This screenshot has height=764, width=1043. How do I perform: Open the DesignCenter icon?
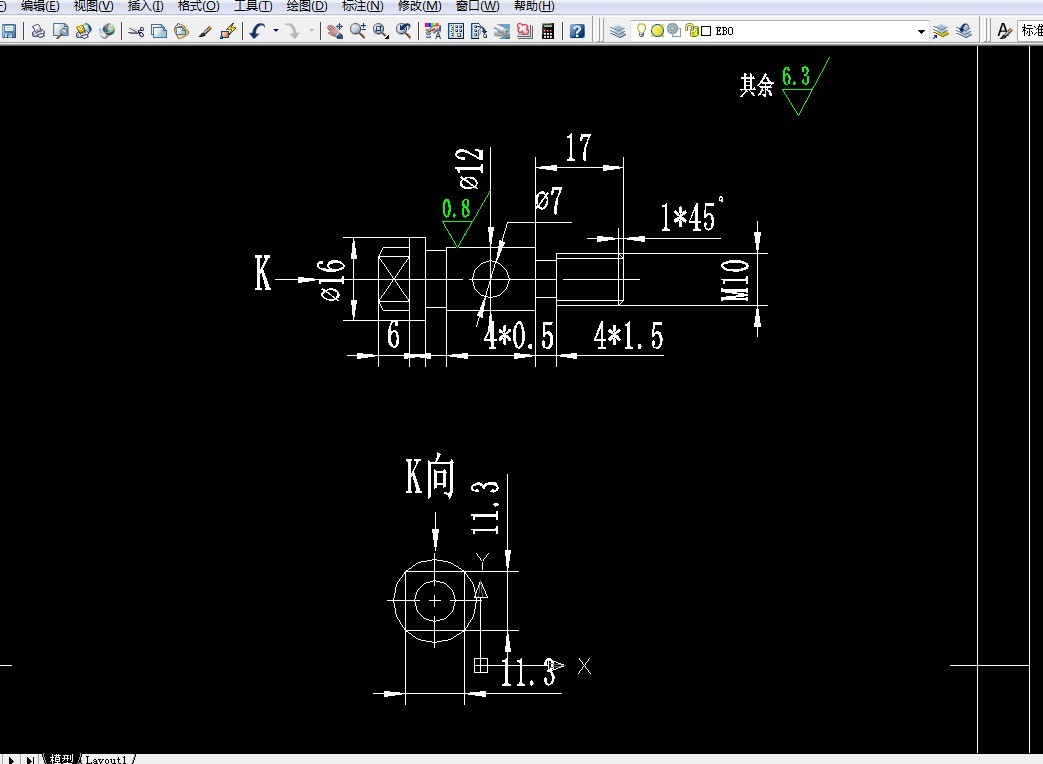click(456, 31)
